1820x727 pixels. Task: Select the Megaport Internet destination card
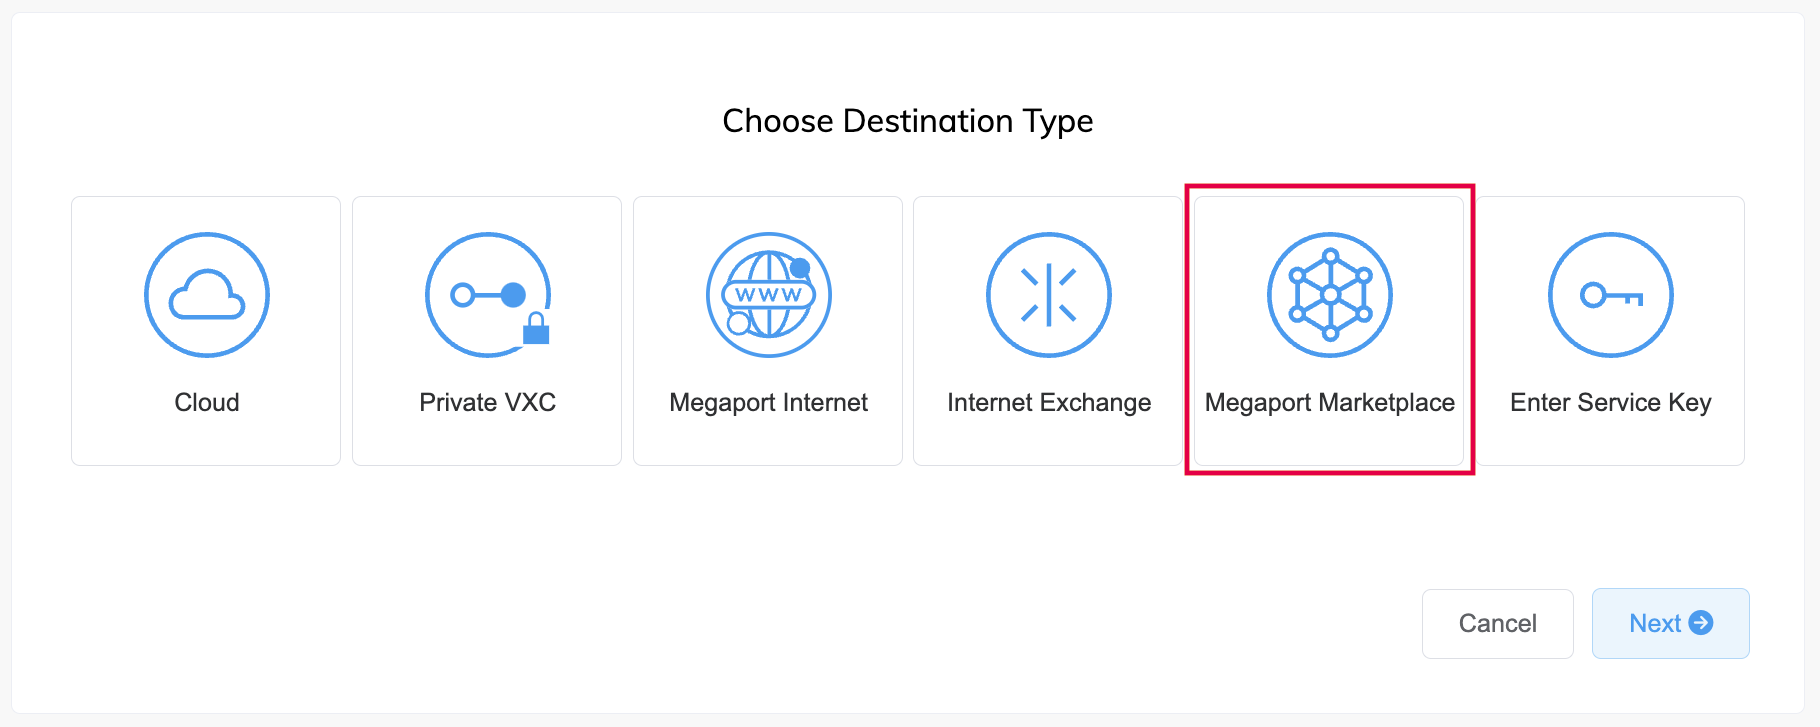[768, 330]
